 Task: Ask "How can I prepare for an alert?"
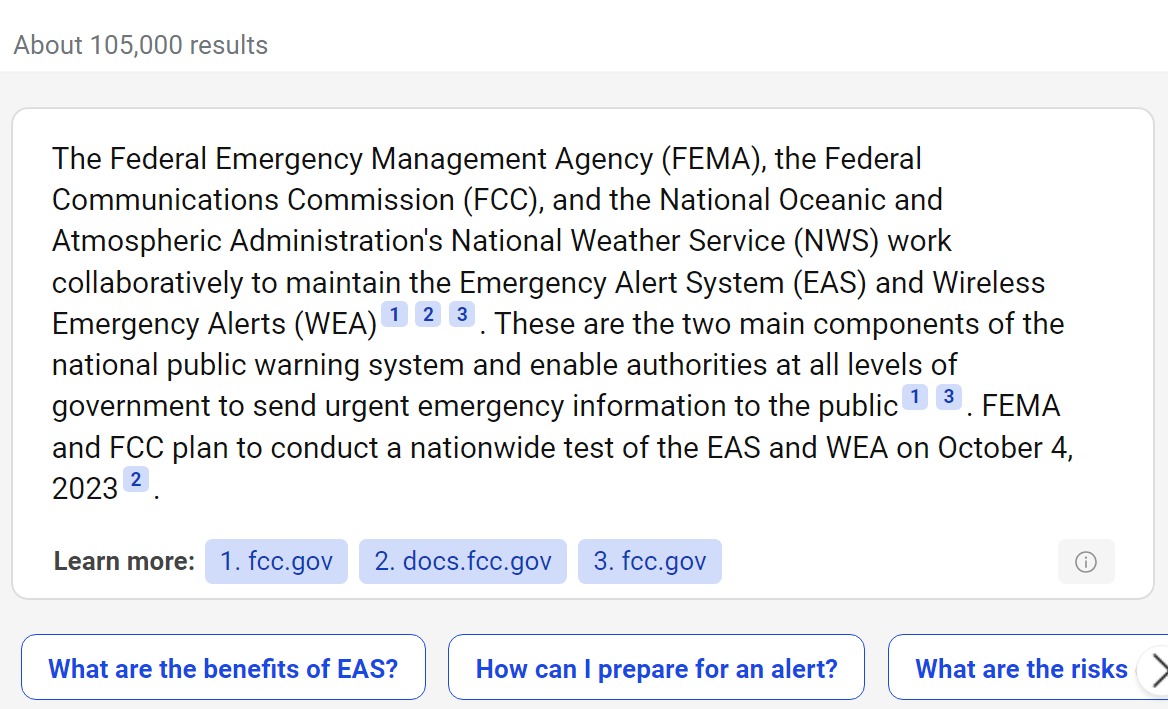point(656,668)
